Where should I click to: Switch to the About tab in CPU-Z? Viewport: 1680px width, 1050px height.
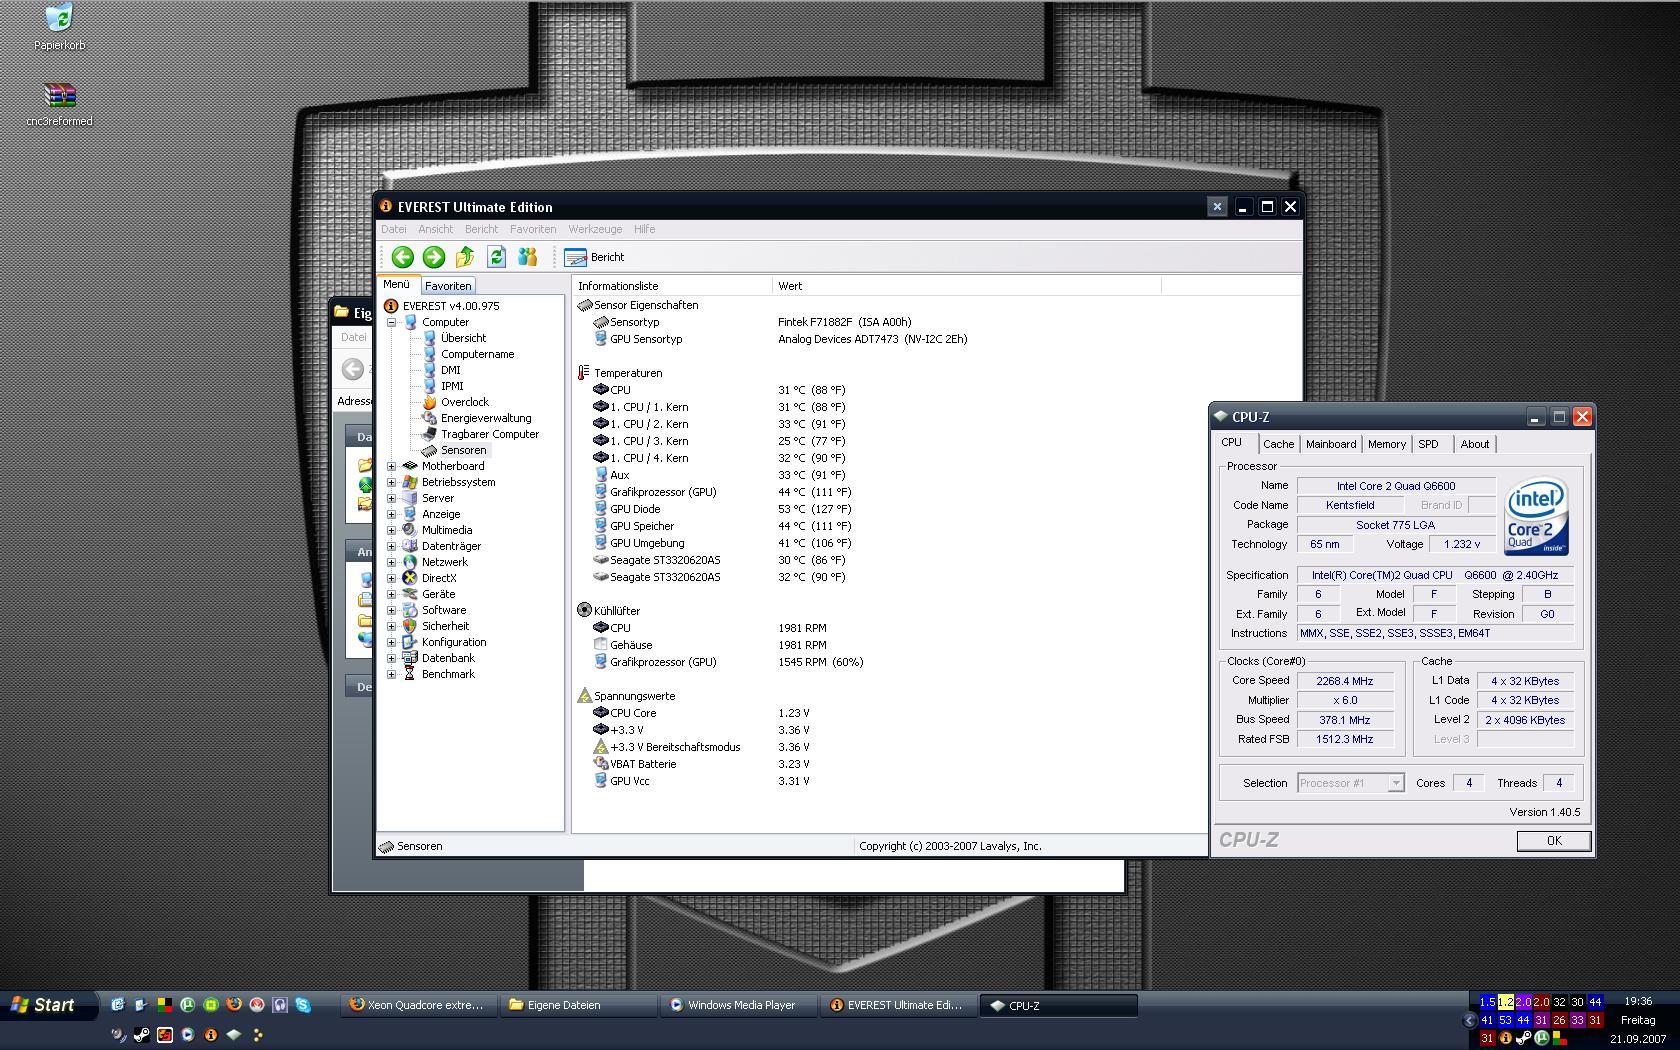tap(1474, 444)
